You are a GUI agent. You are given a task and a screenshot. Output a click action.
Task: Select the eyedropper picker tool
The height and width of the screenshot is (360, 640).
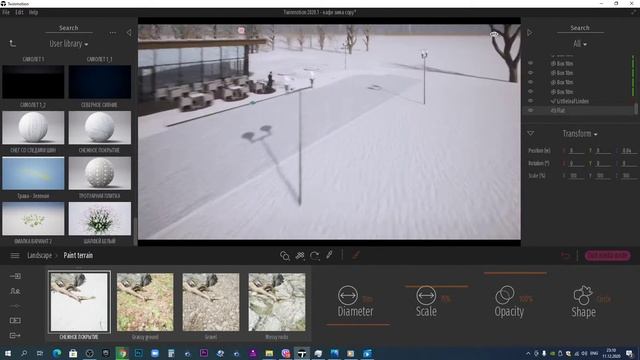[x=329, y=255]
